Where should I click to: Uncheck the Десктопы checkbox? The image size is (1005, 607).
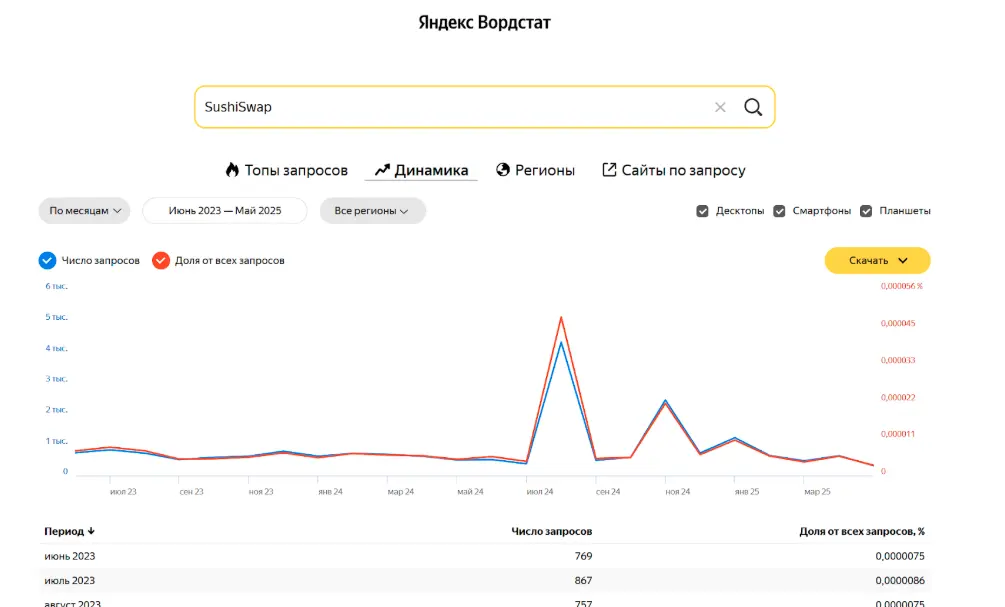[x=702, y=211]
